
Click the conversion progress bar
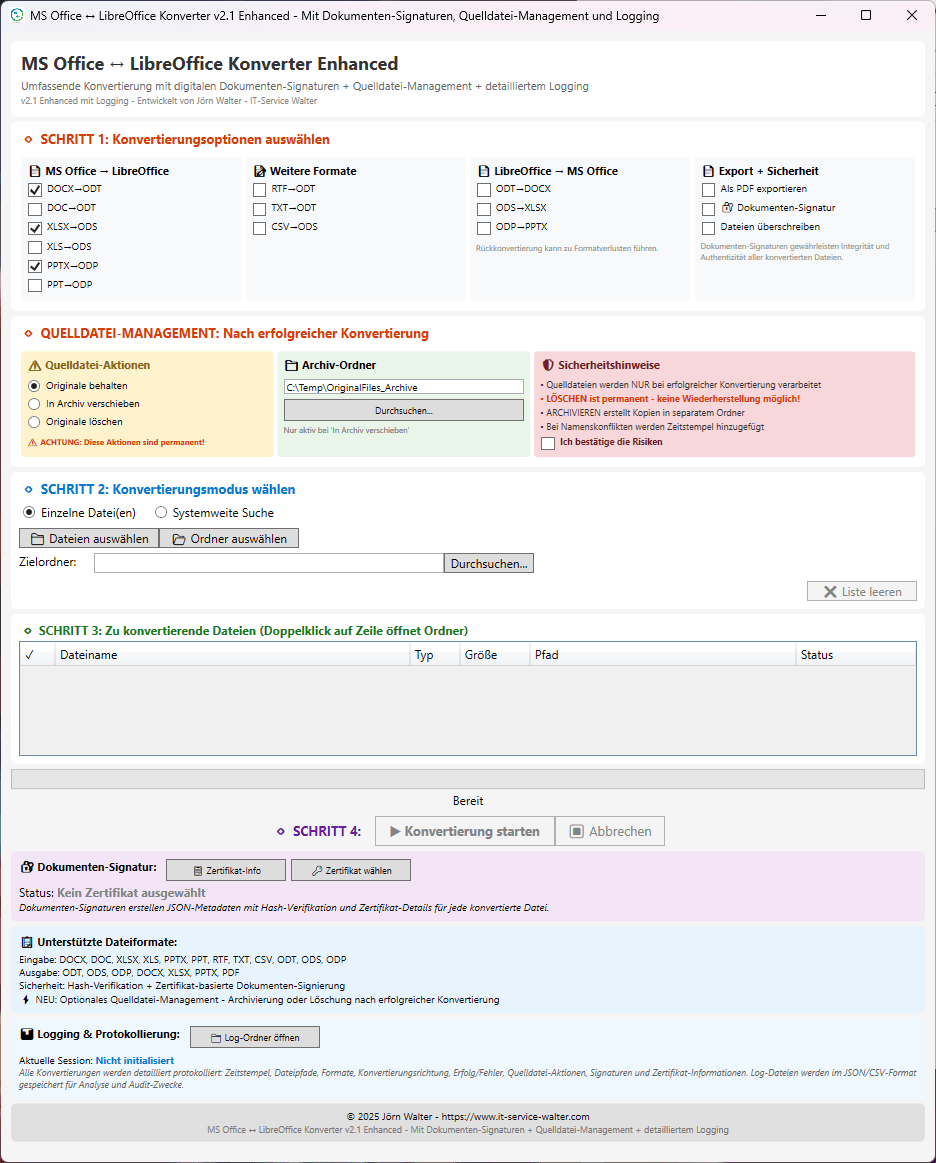click(x=467, y=779)
